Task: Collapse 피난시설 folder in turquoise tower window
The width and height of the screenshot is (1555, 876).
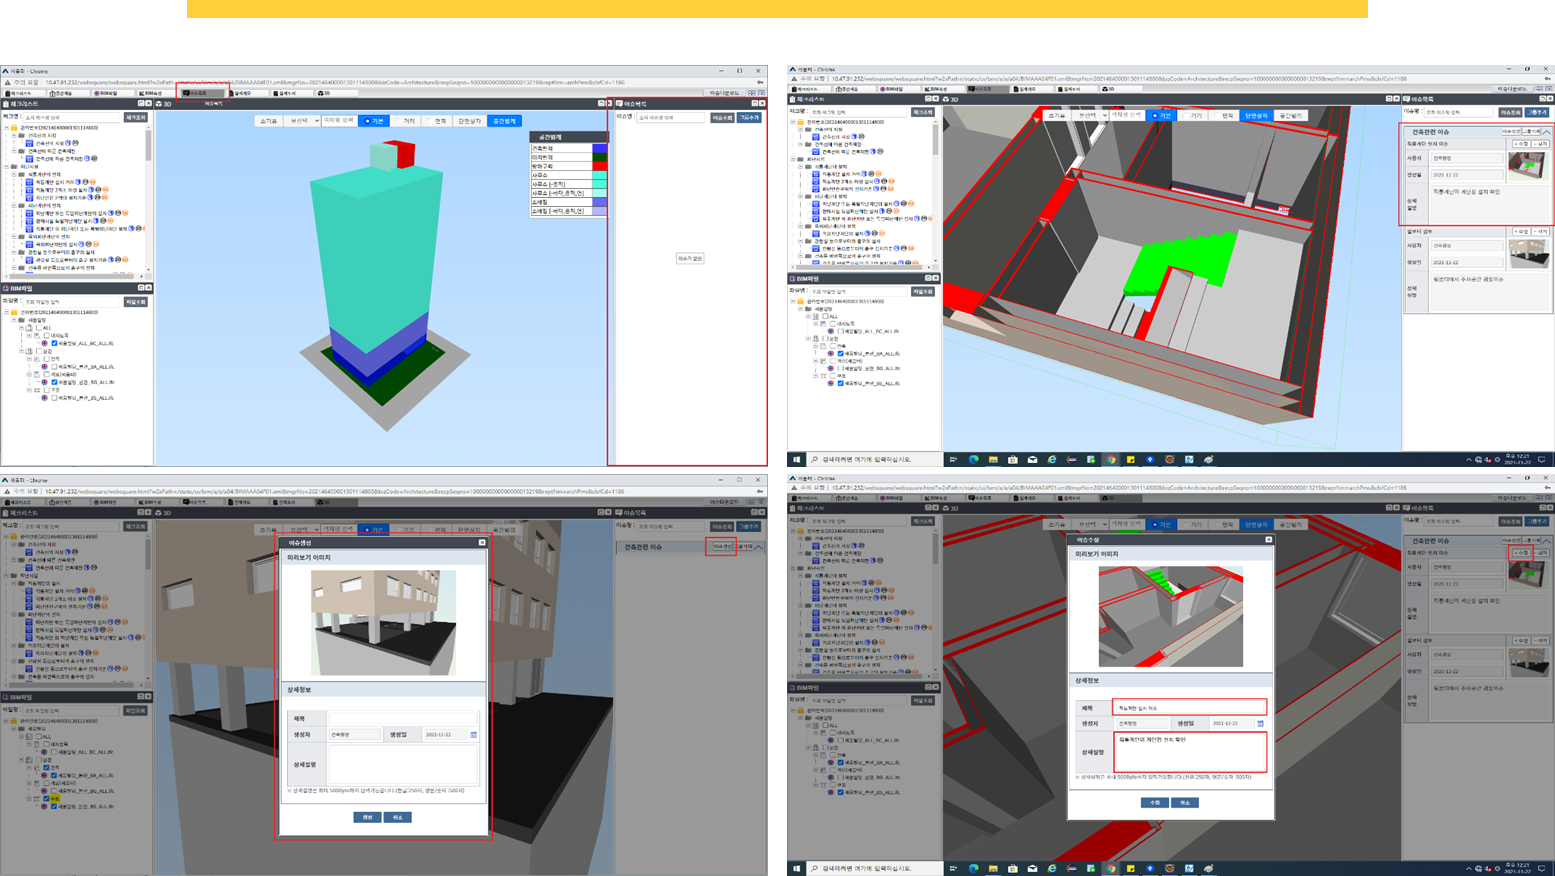Action: [x=7, y=166]
